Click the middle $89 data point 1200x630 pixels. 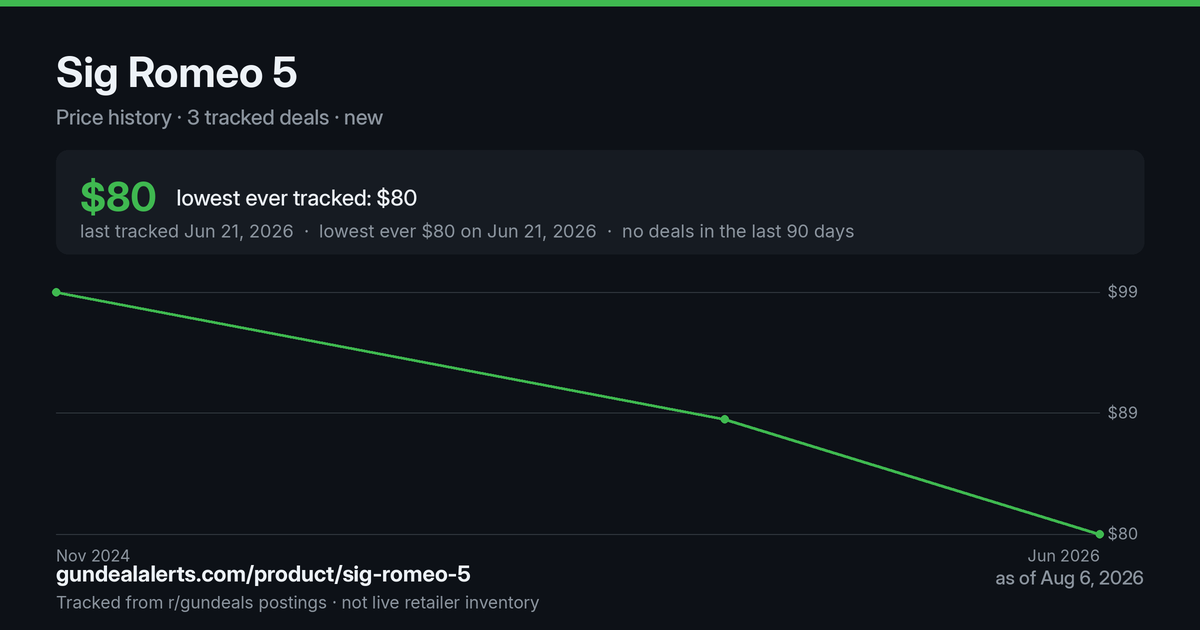(x=724, y=419)
